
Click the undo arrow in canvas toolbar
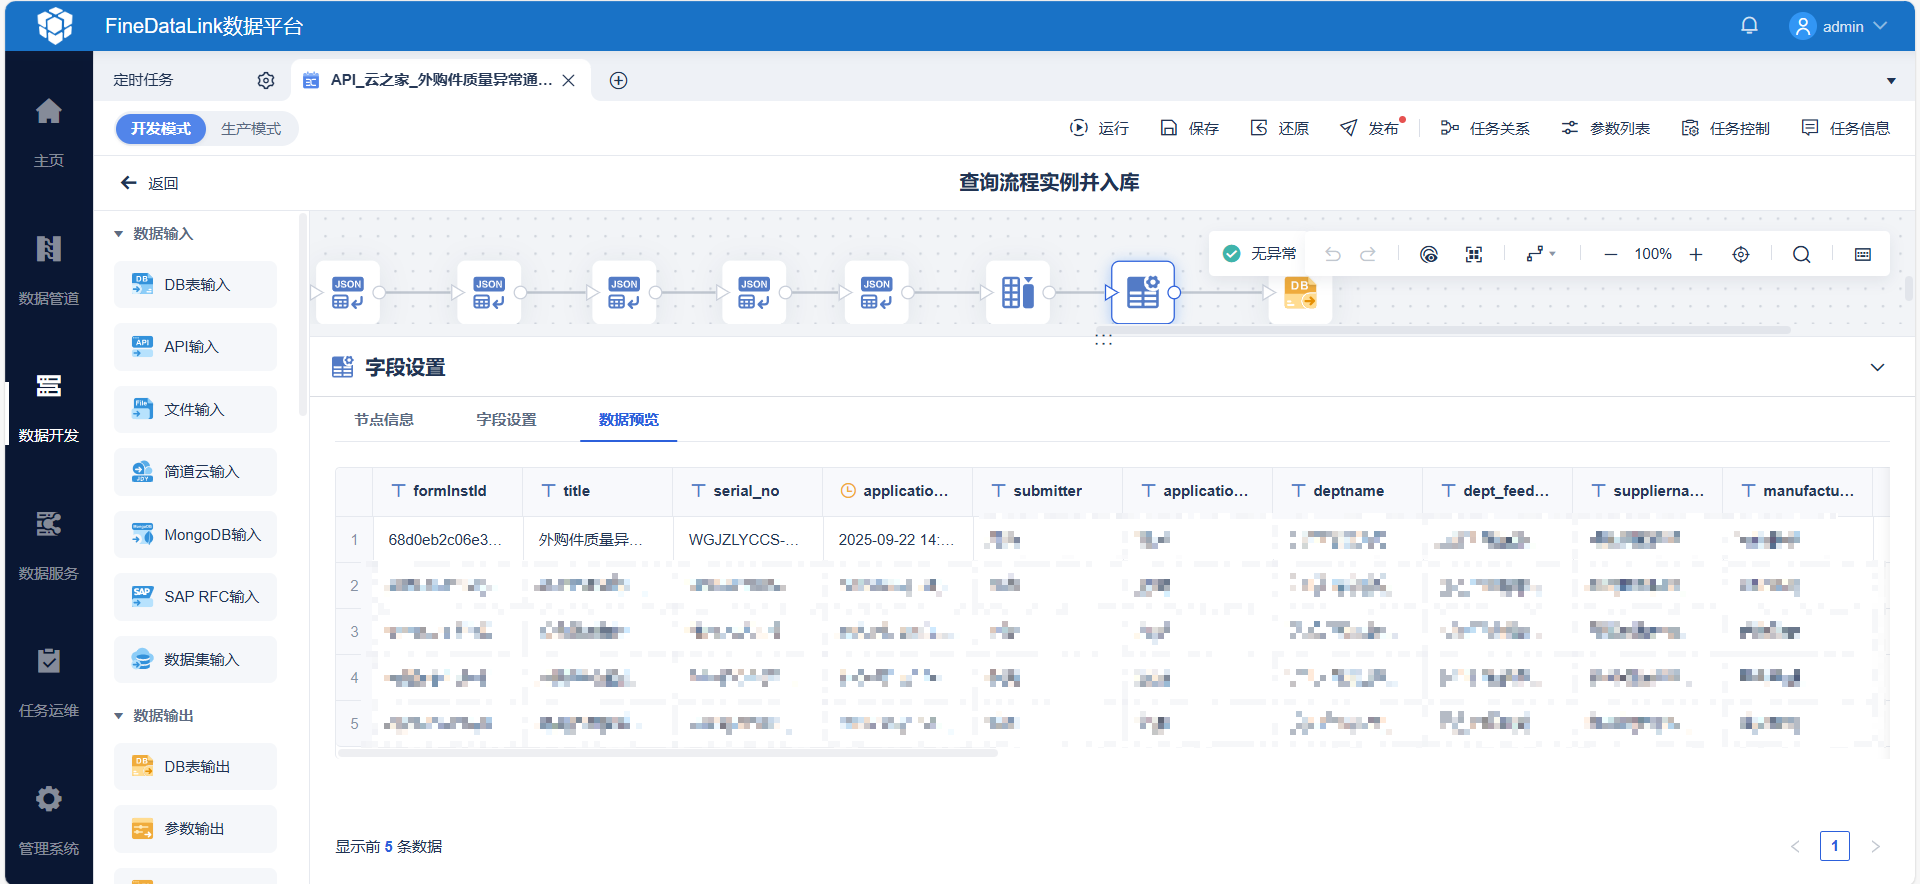click(x=1333, y=254)
